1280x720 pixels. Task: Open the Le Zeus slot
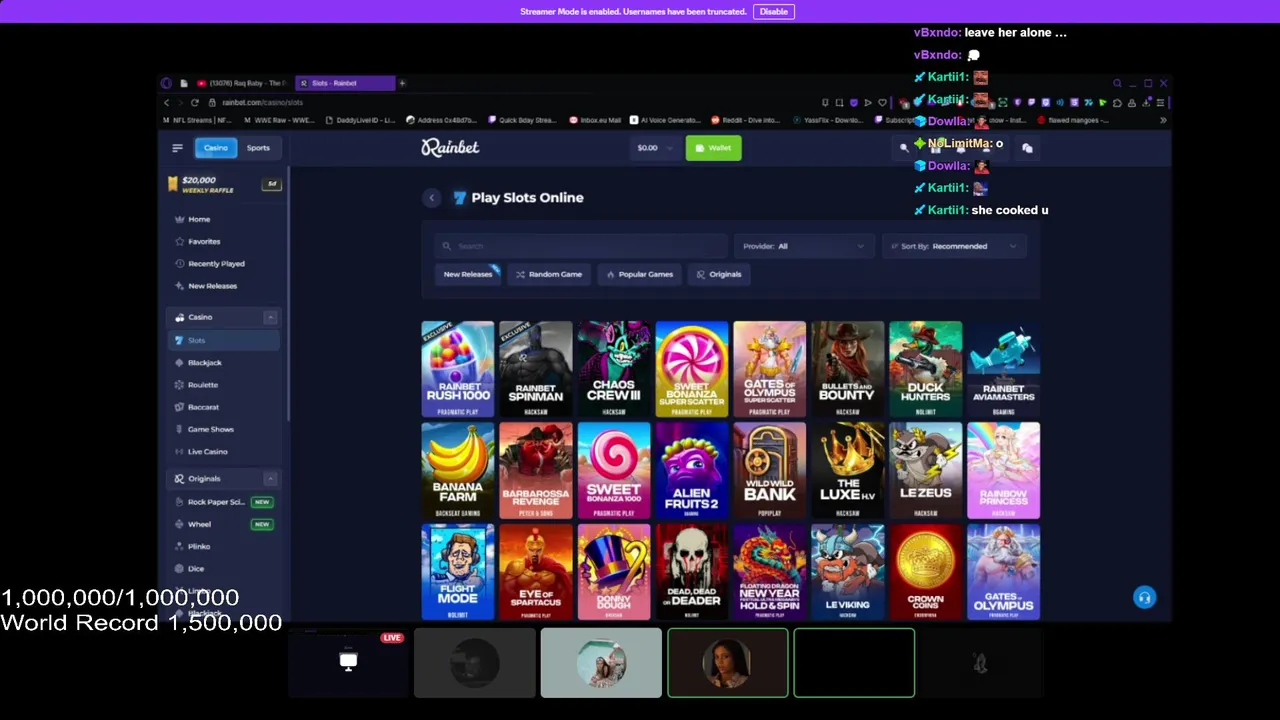point(926,470)
